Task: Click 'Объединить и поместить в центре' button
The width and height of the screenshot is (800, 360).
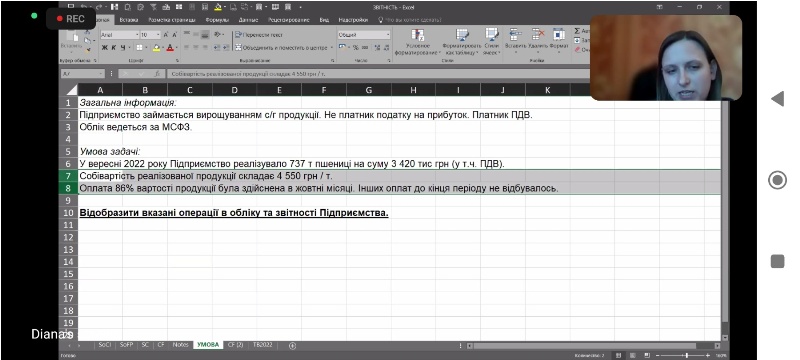Action: 282,47
